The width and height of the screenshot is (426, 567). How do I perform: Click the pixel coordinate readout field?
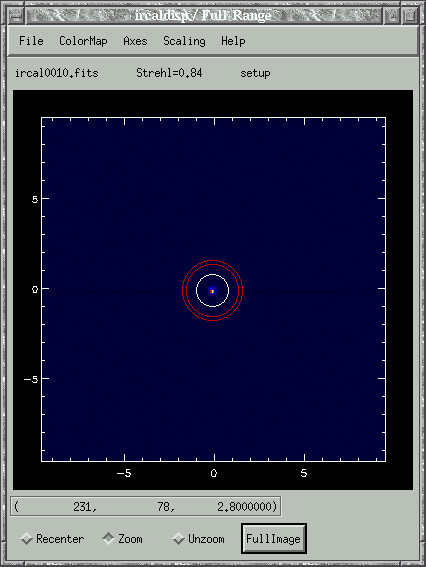click(x=146, y=506)
